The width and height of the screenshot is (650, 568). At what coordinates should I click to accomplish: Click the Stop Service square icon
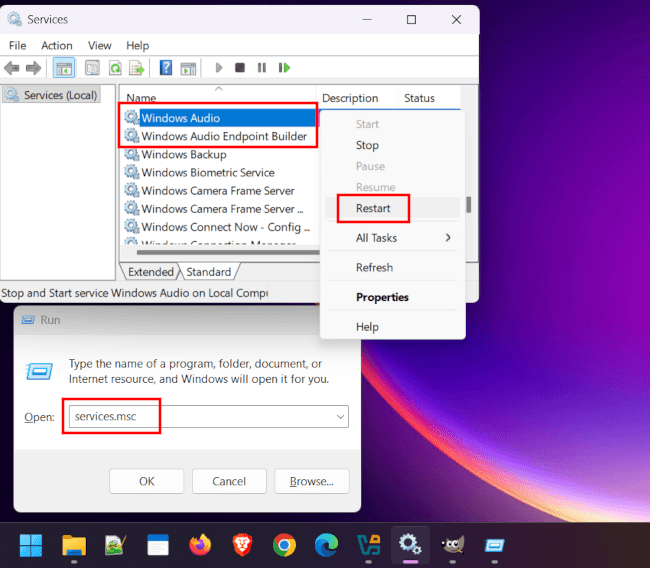(x=240, y=68)
